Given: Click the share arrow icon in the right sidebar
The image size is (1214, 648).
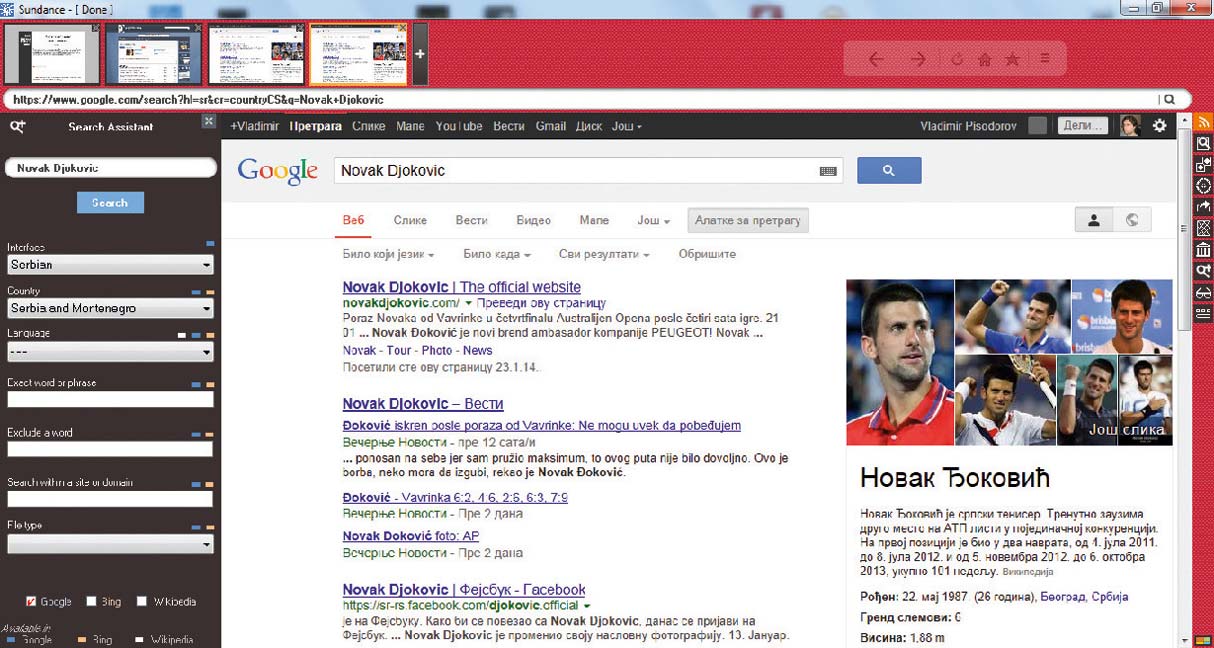Looking at the screenshot, I should (1204, 207).
